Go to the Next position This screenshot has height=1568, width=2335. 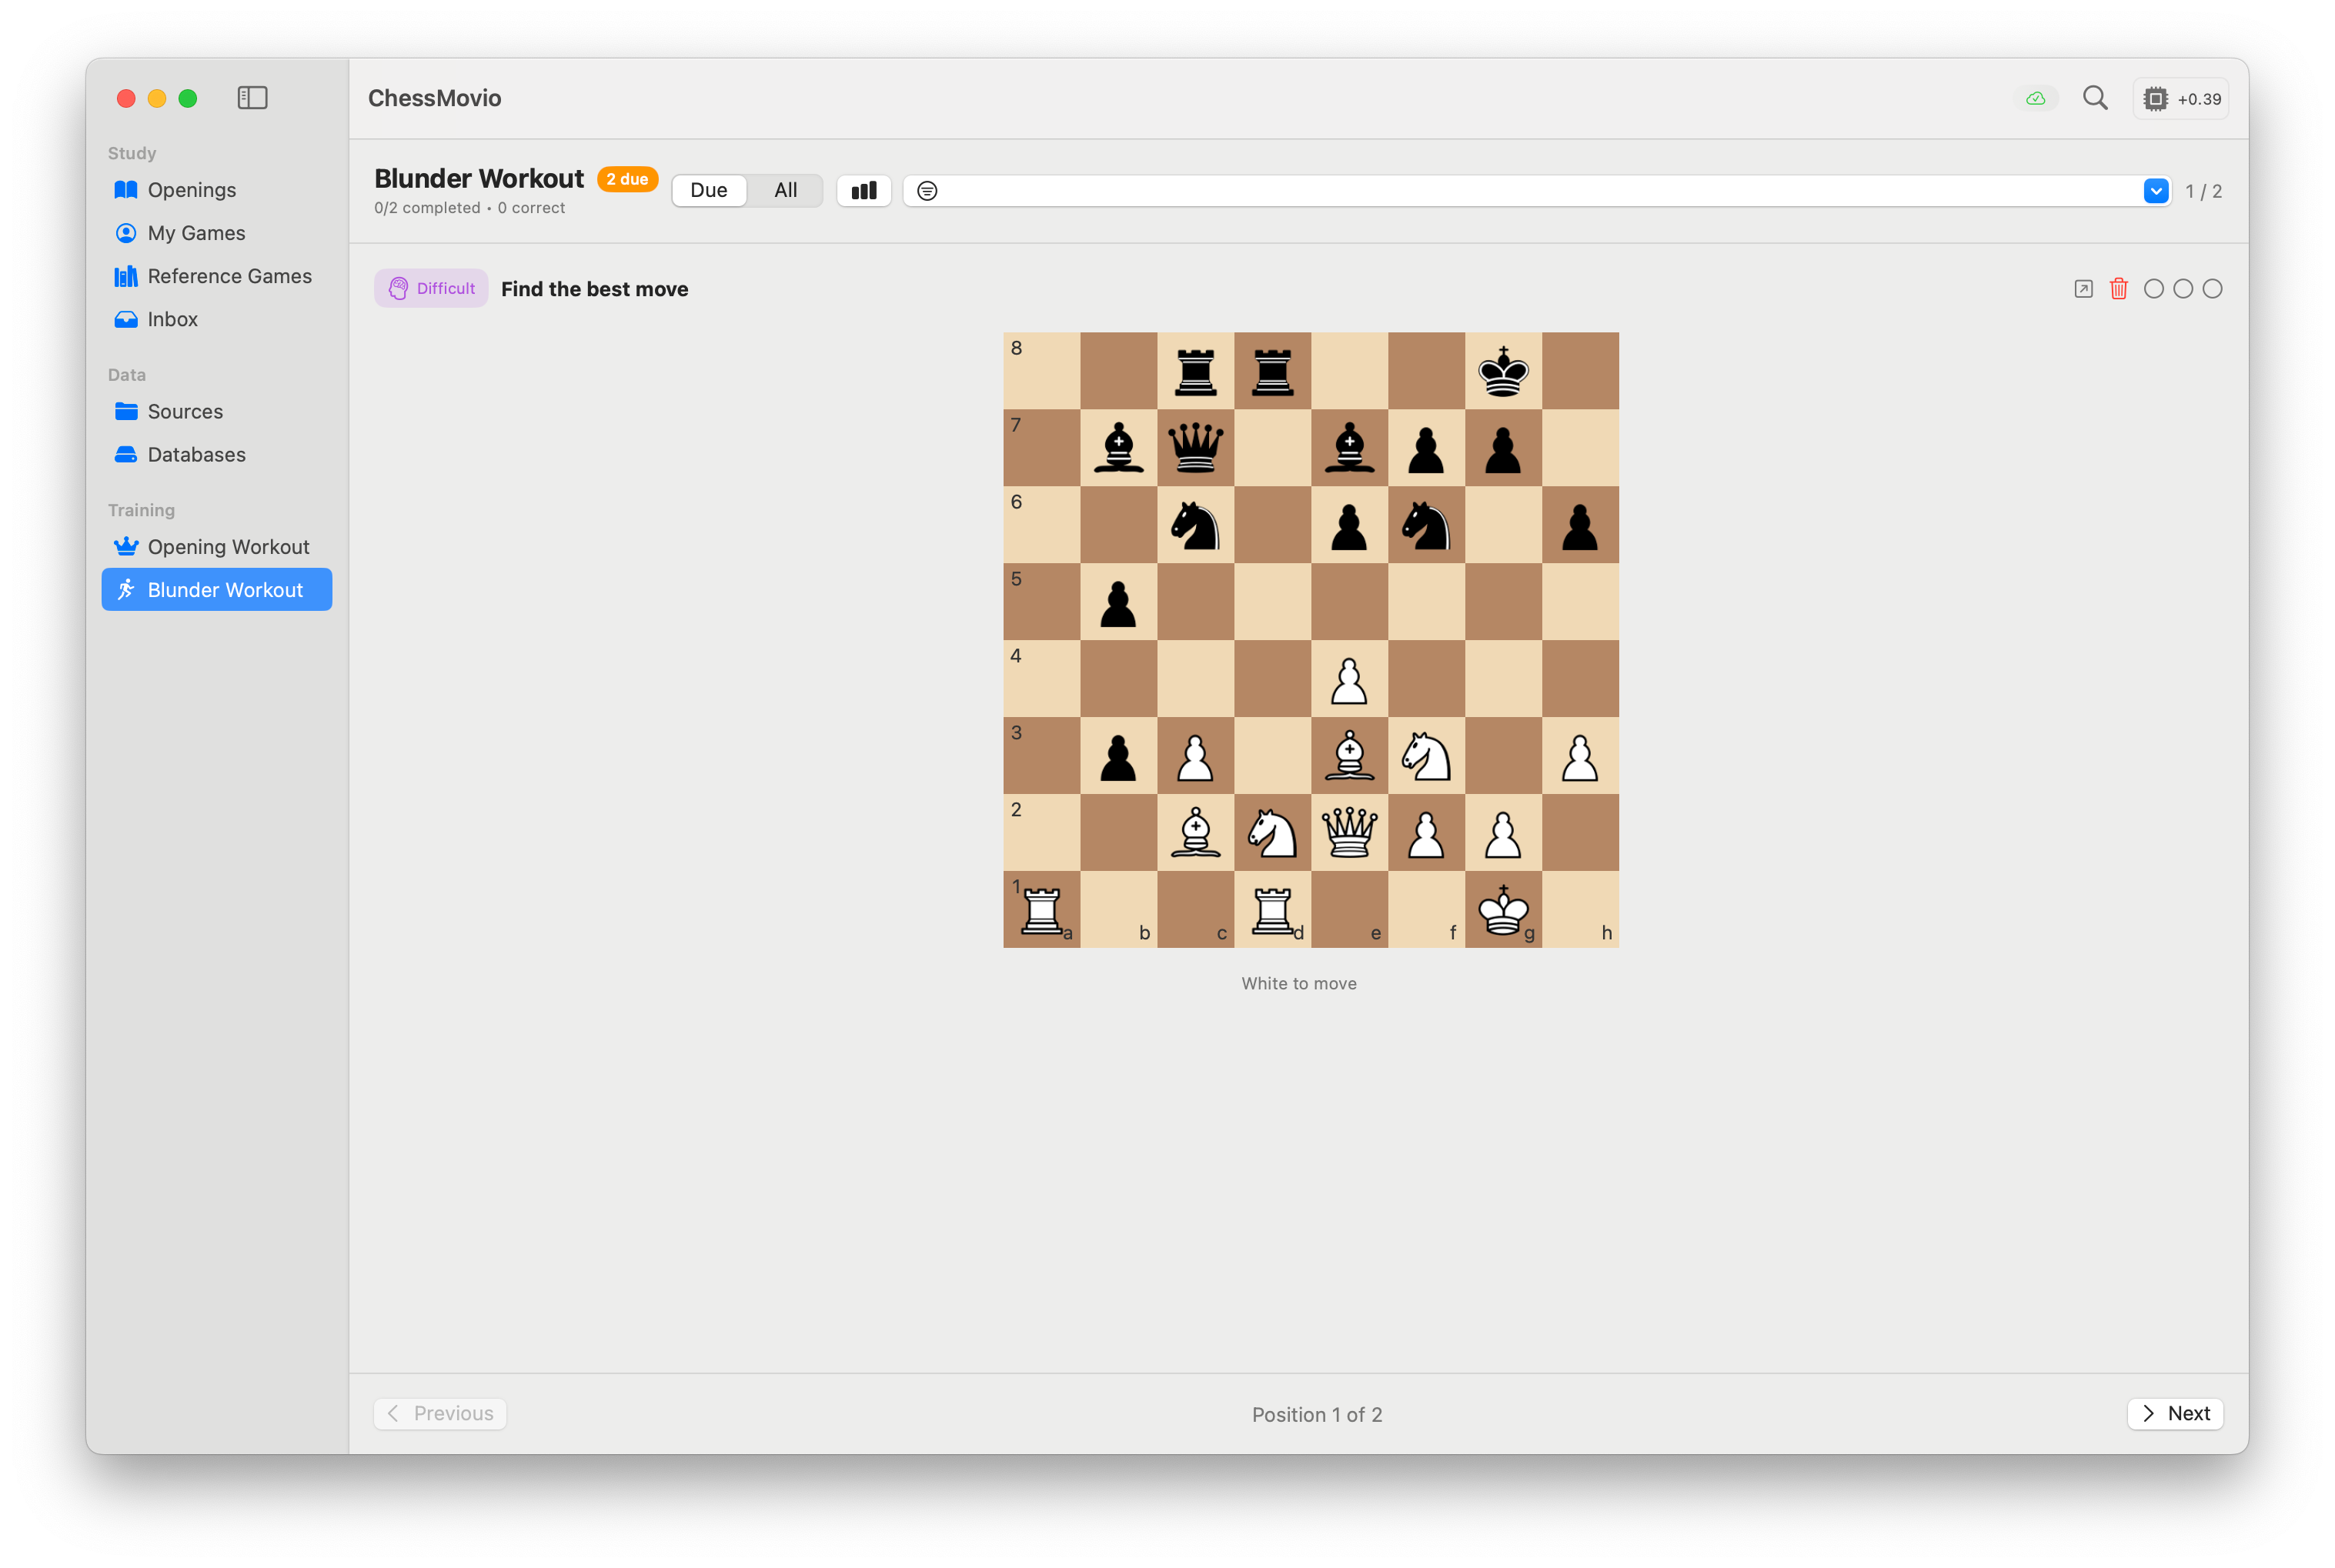click(x=2175, y=1413)
